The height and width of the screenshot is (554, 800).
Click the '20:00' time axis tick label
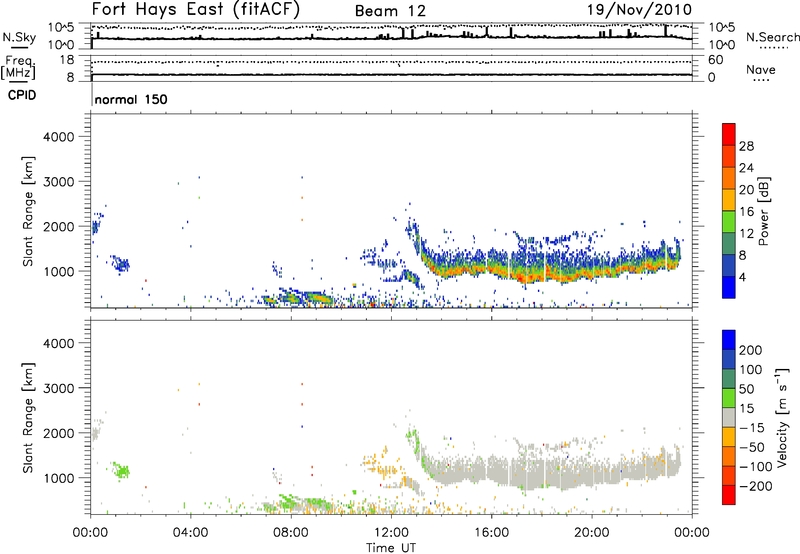[x=592, y=533]
